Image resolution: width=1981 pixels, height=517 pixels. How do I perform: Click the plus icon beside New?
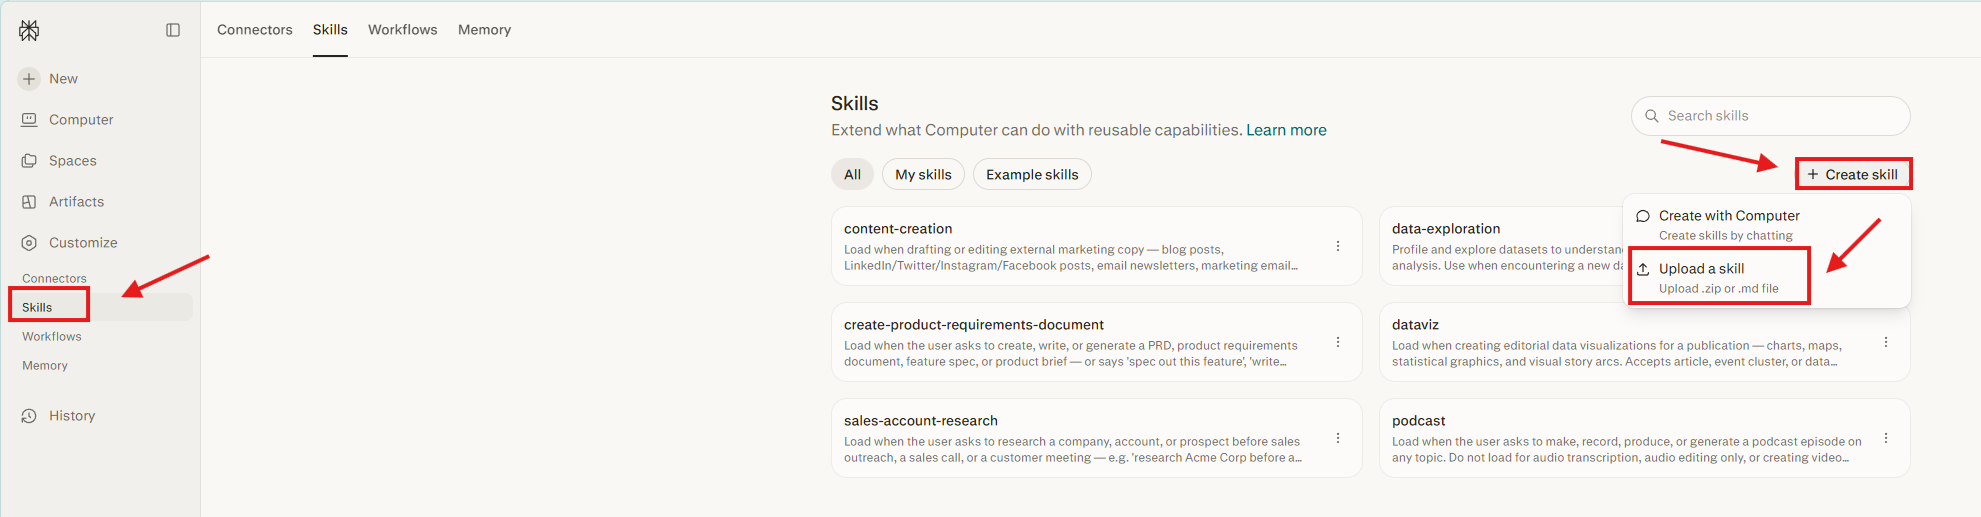tap(29, 79)
